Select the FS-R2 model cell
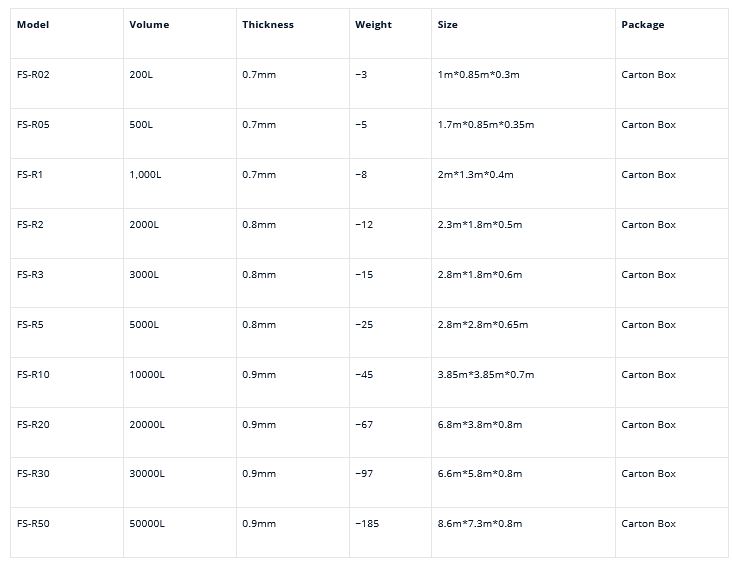This screenshot has height=579, width=733. point(30,225)
